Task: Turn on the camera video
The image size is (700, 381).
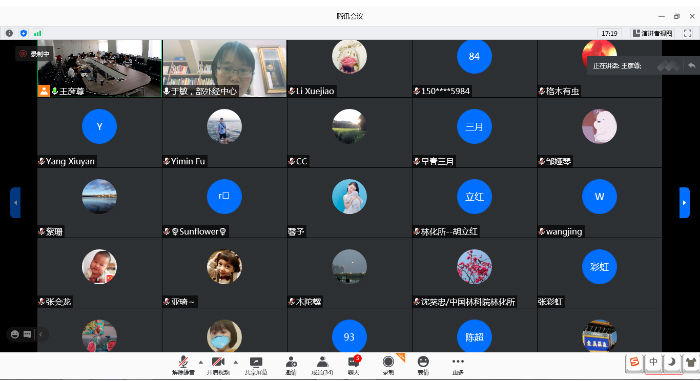Action: tap(218, 365)
